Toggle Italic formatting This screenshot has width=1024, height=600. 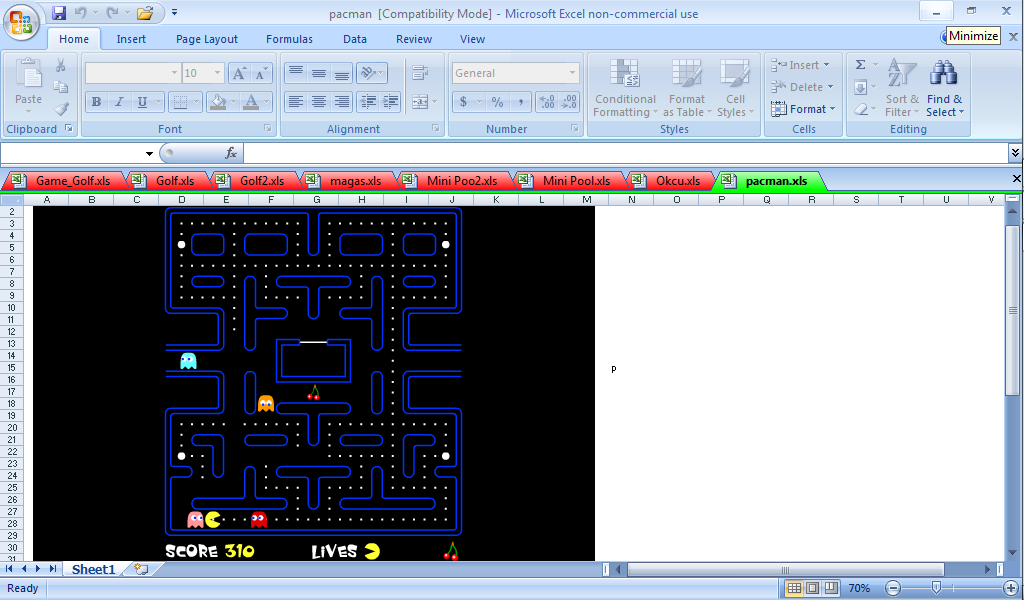pyautogui.click(x=119, y=102)
